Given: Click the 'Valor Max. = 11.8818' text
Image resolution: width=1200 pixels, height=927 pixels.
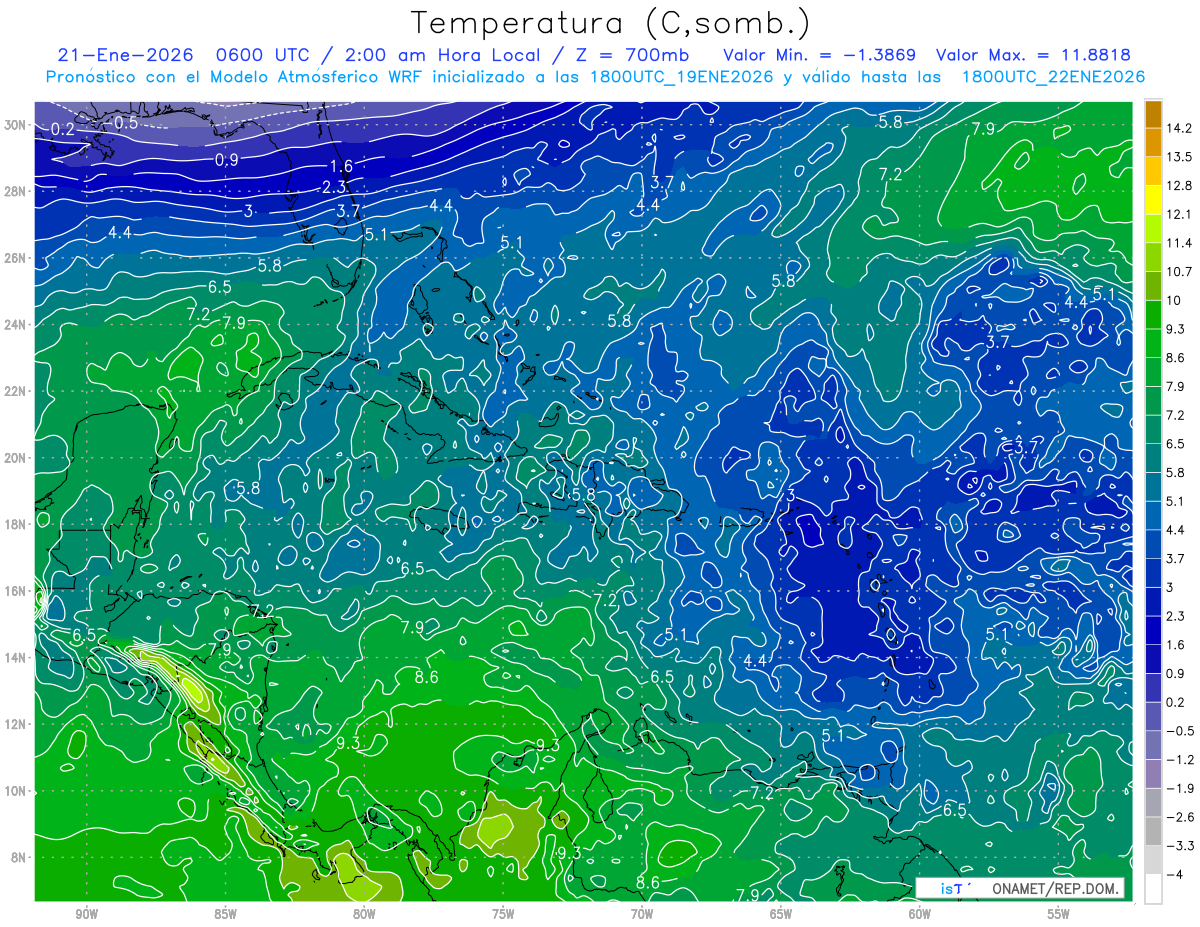Looking at the screenshot, I should [1034, 55].
